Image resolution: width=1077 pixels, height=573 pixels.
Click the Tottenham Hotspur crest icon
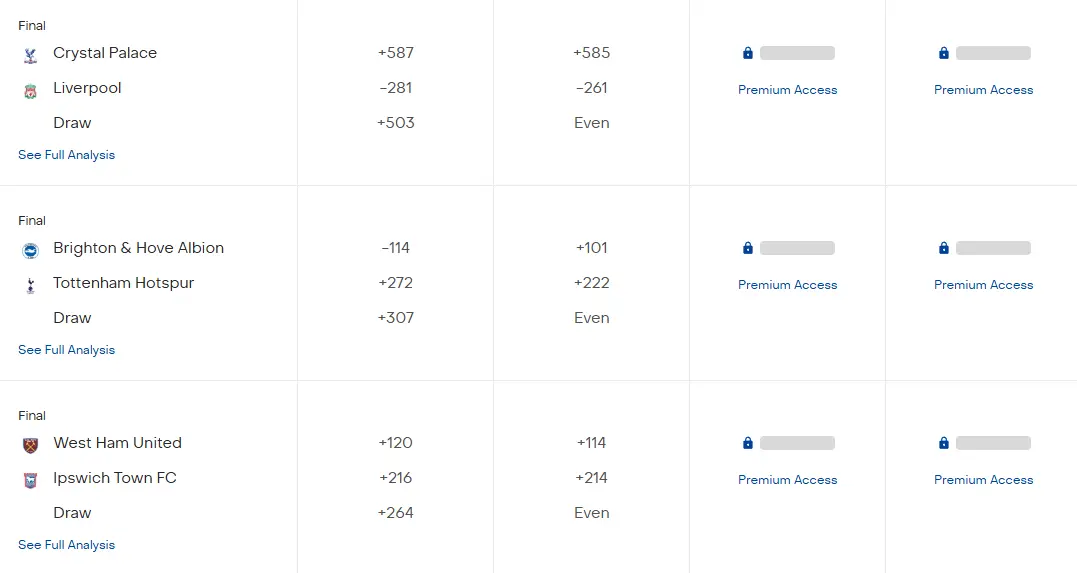click(30, 286)
